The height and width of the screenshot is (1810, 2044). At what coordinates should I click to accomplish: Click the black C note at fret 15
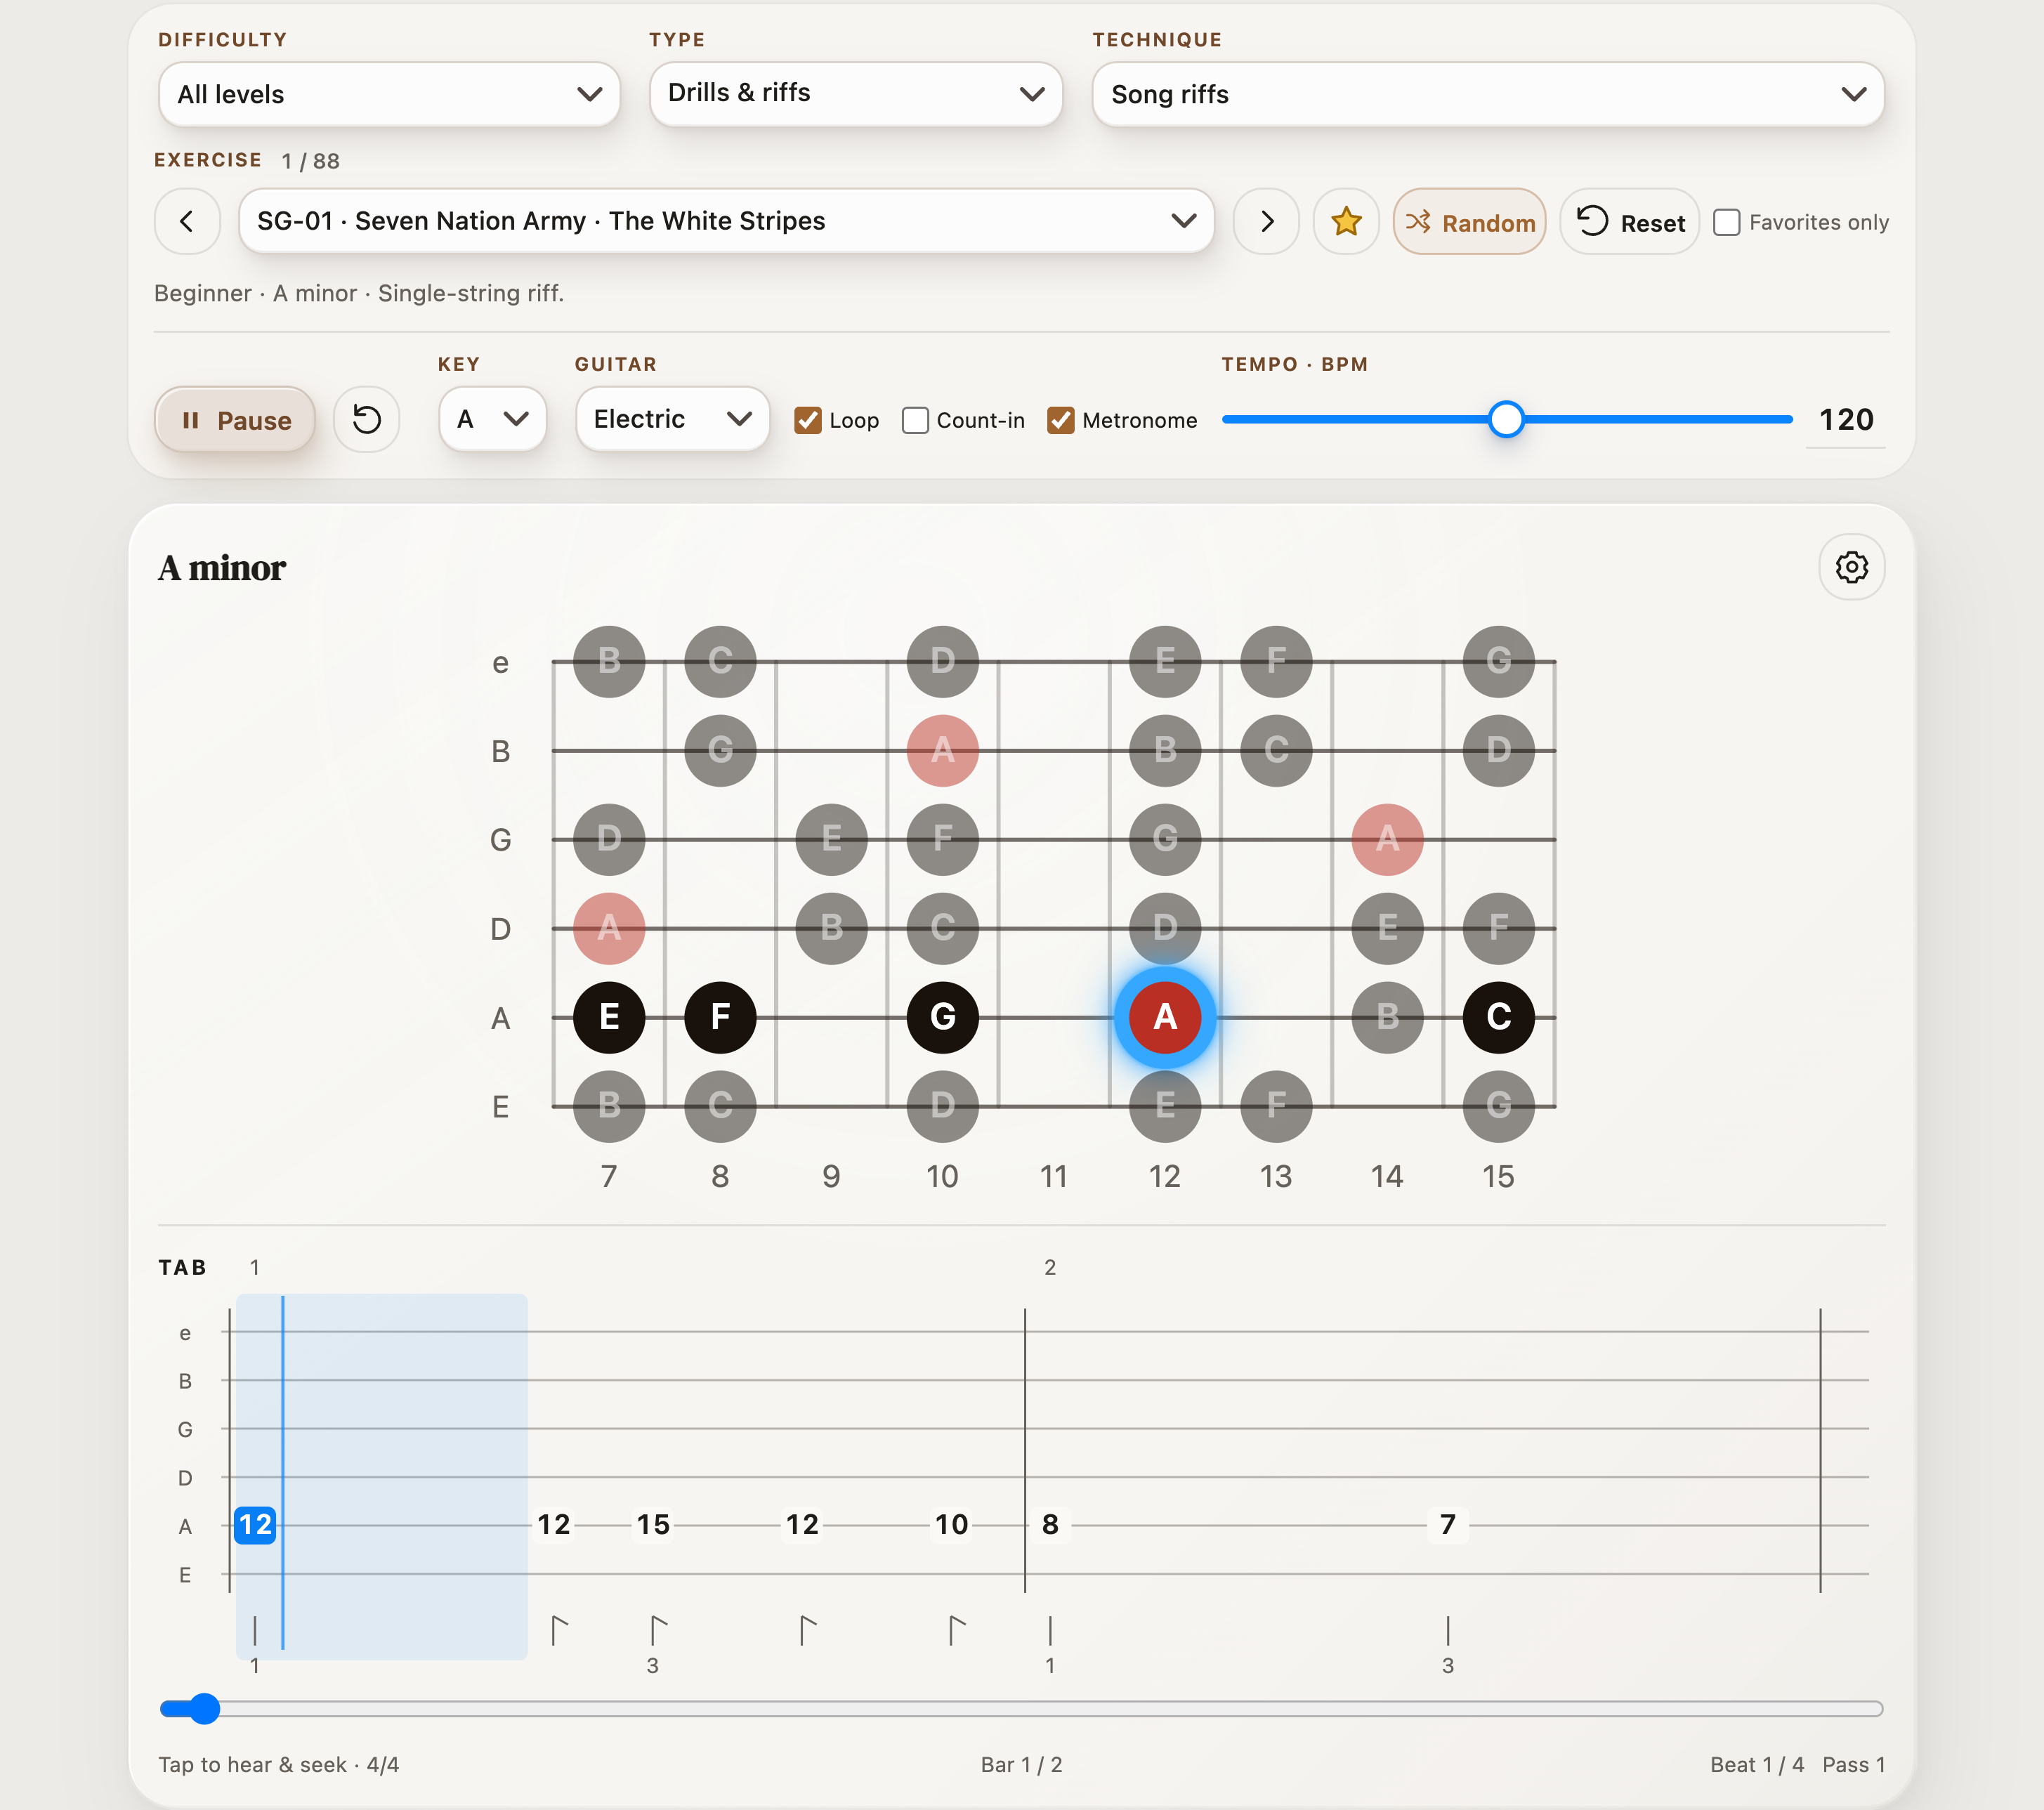1498,1017
